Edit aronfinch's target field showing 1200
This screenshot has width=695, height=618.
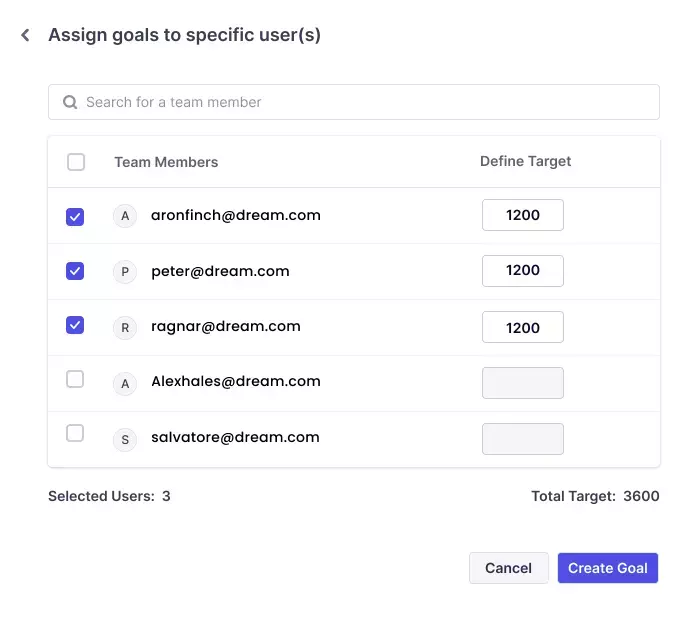point(523,215)
